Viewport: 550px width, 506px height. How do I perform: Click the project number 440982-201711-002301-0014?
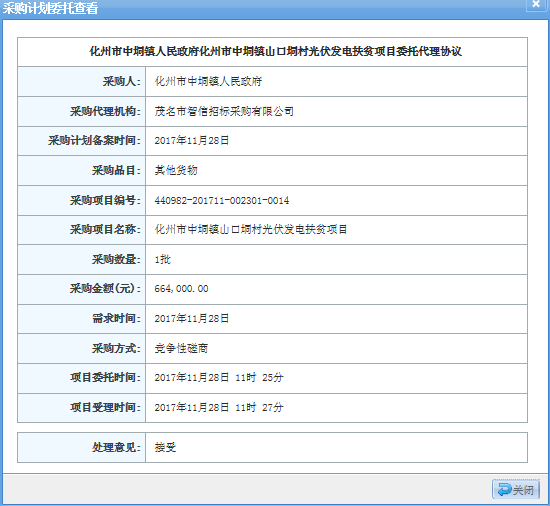tap(222, 201)
